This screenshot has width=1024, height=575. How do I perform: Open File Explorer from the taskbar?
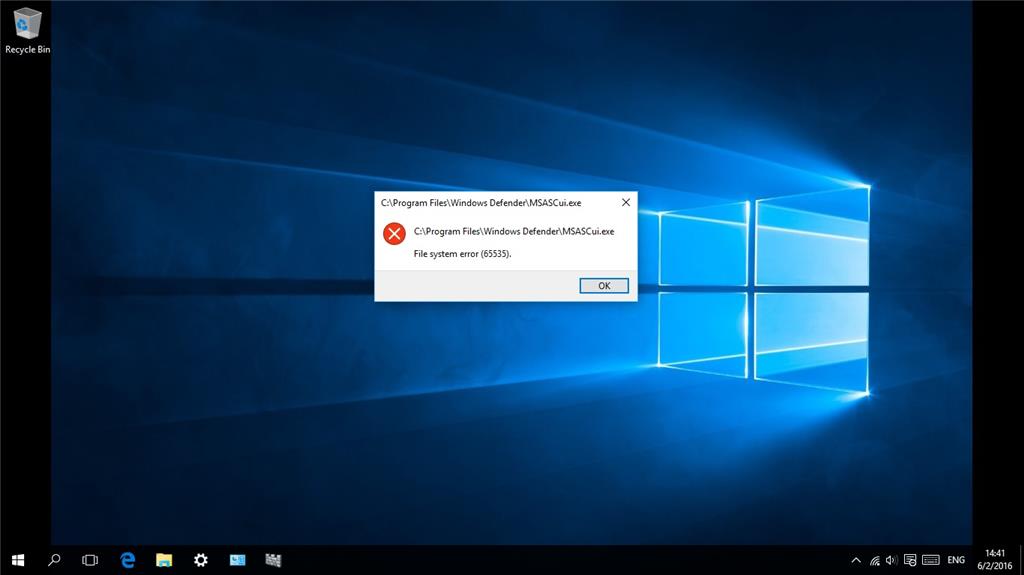pyautogui.click(x=164, y=560)
